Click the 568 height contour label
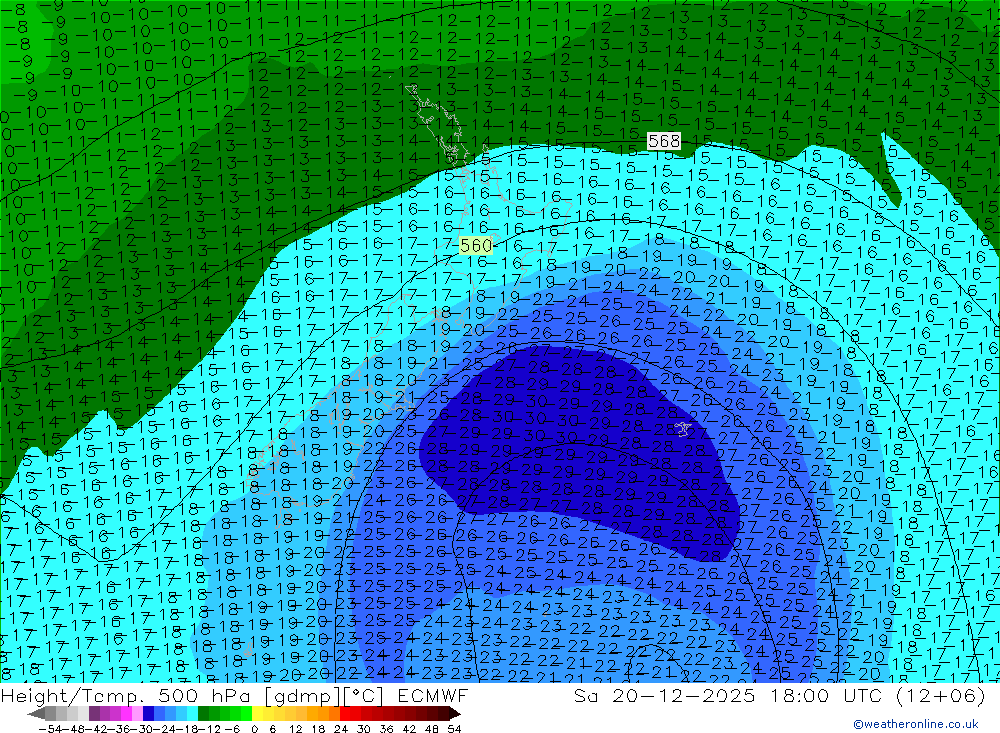 664,141
